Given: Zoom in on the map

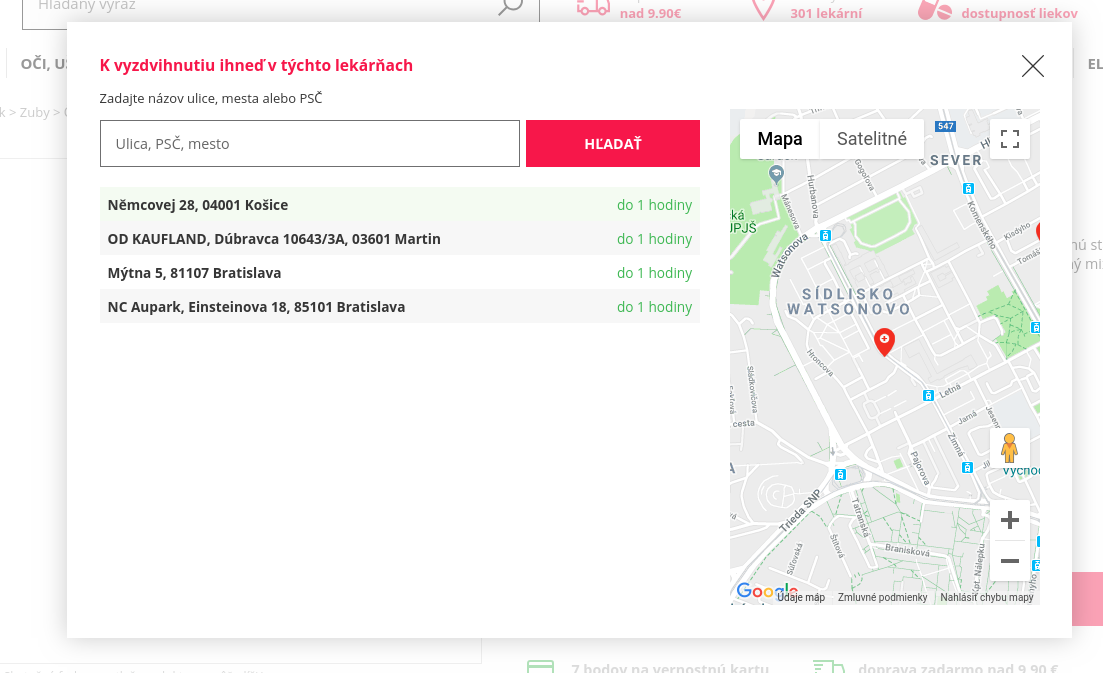Looking at the screenshot, I should (1009, 520).
